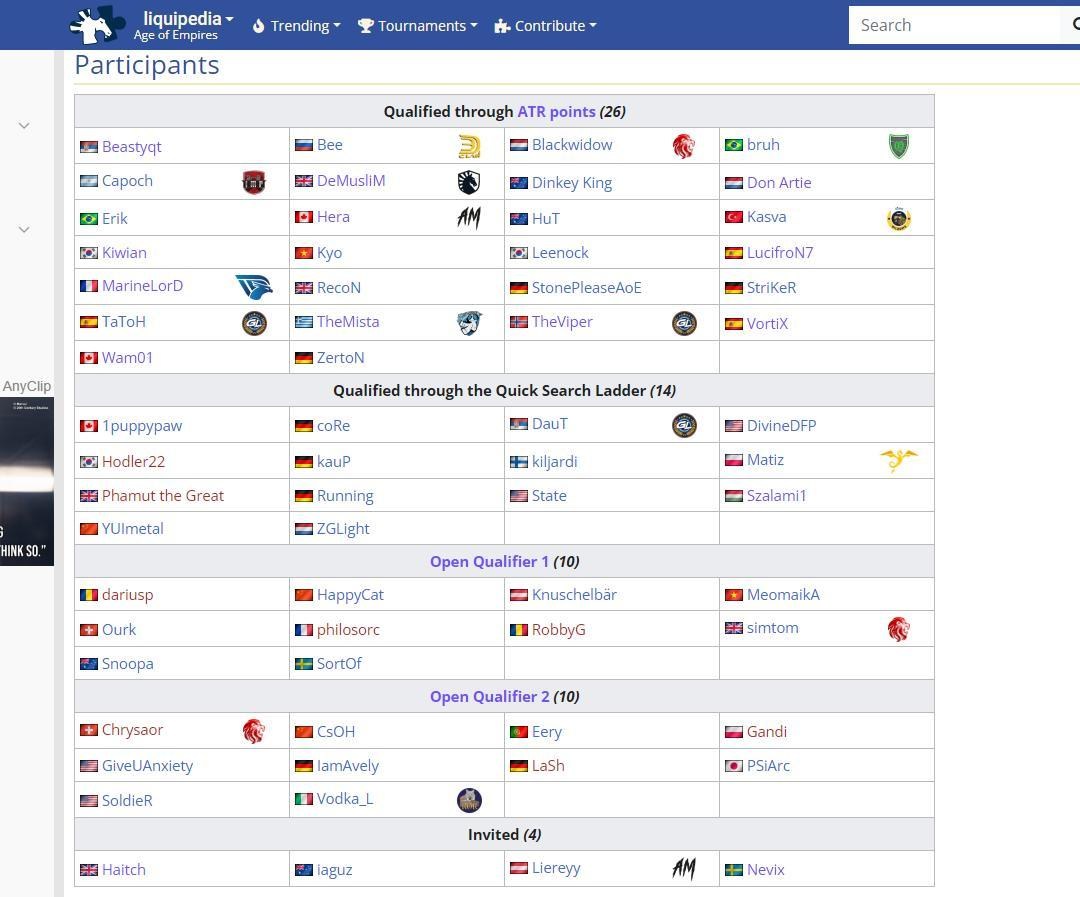
Task: Open the shark team logo beside TheMista
Action: 469,322
